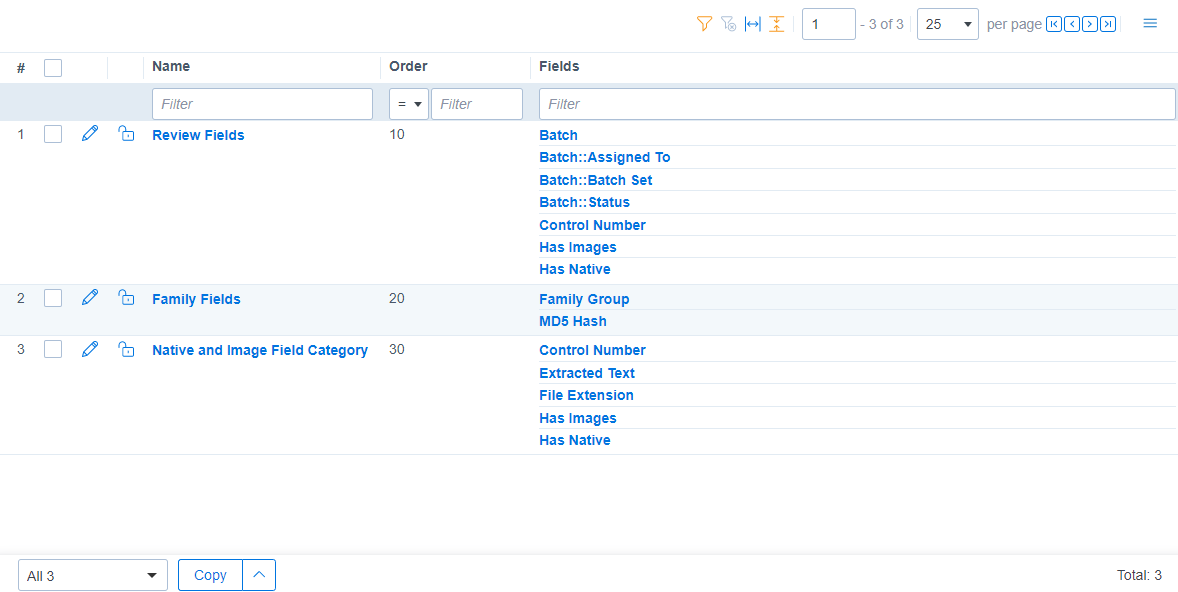Check Native and Image Field Category checkbox

click(x=53, y=349)
